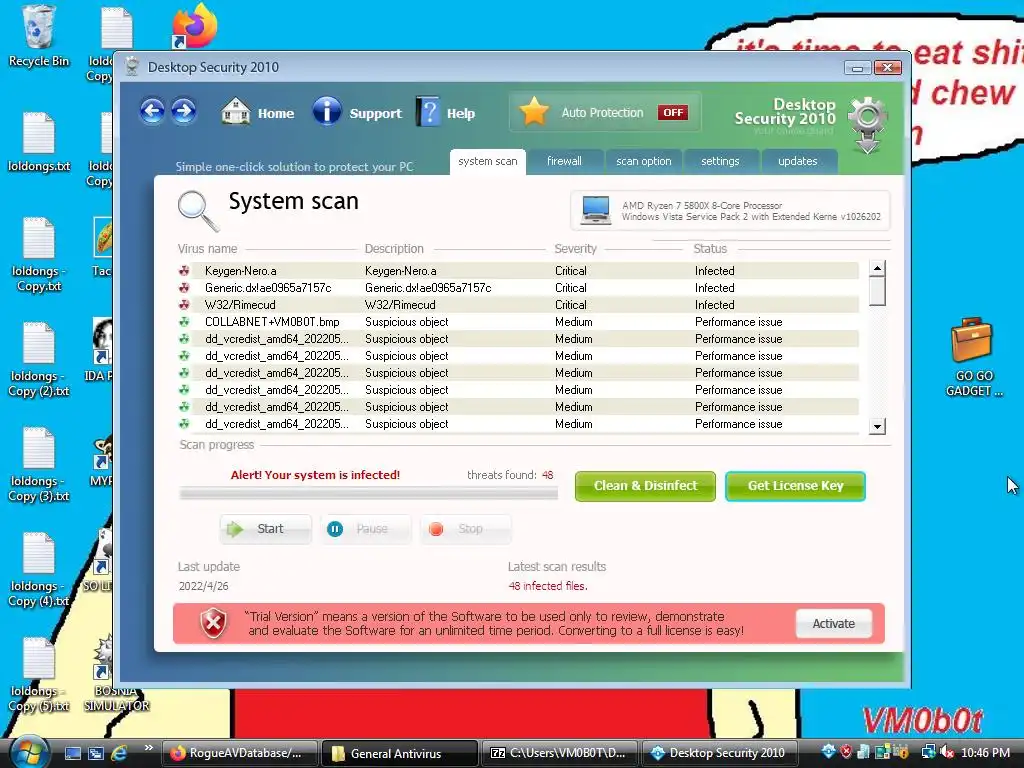
Task: Switch to the RogueAVDatabase Firefox taskbar button
Action: (x=239, y=753)
